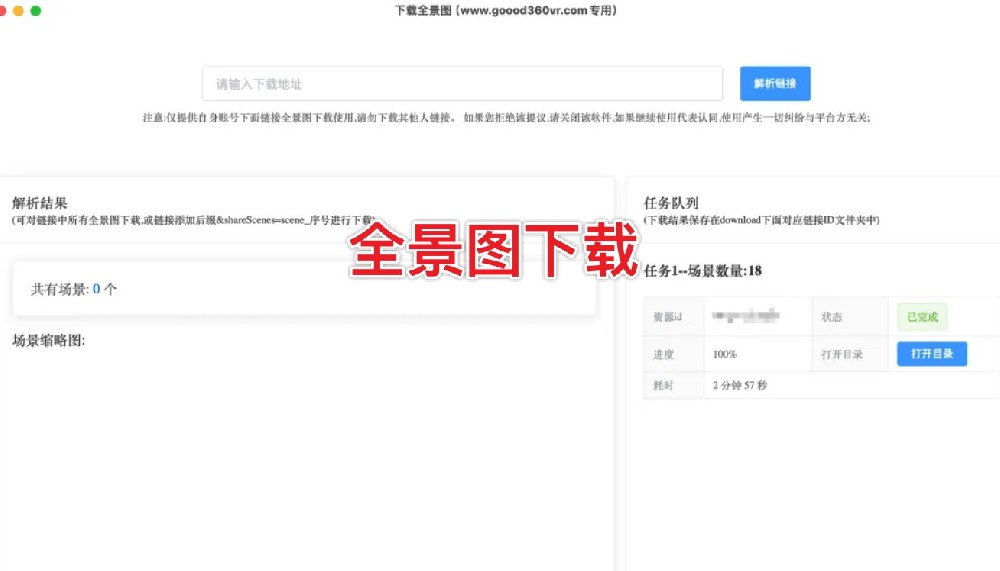Minimize the window using yellow button
Screen dimensions: 1000x571
click(18, 10)
